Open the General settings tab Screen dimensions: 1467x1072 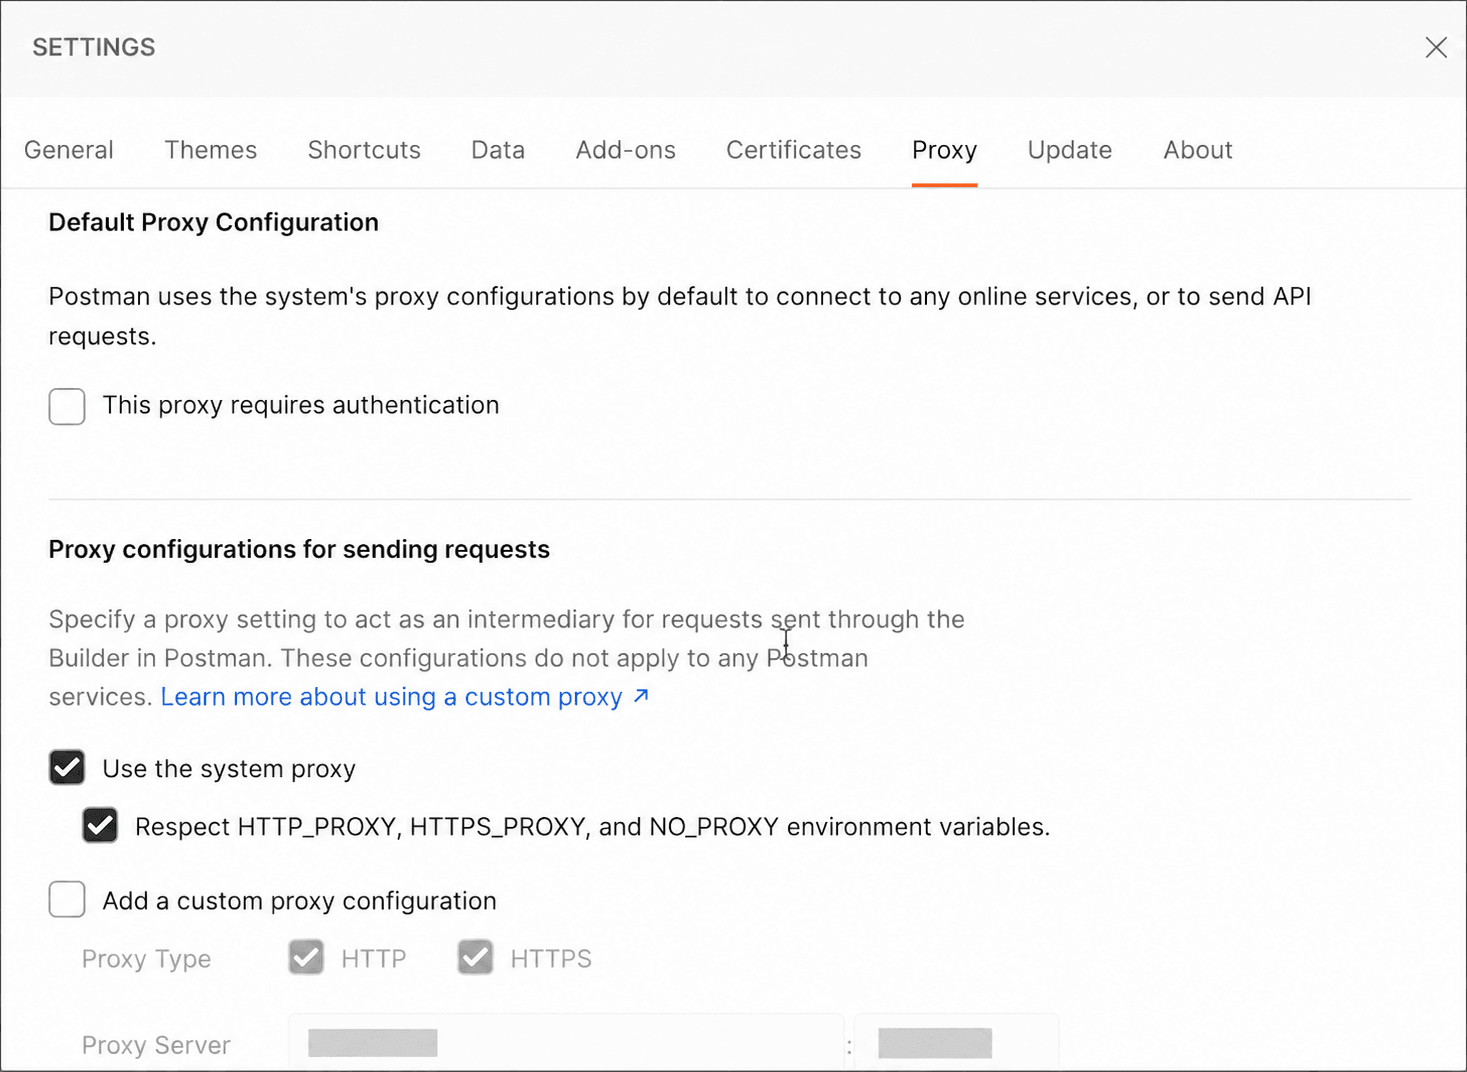pyautogui.click(x=69, y=150)
